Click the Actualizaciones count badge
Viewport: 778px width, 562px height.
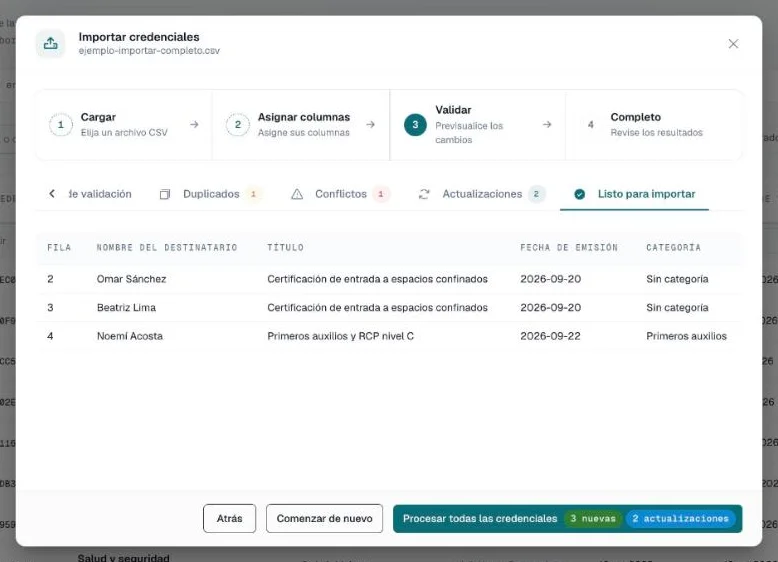[536, 194]
